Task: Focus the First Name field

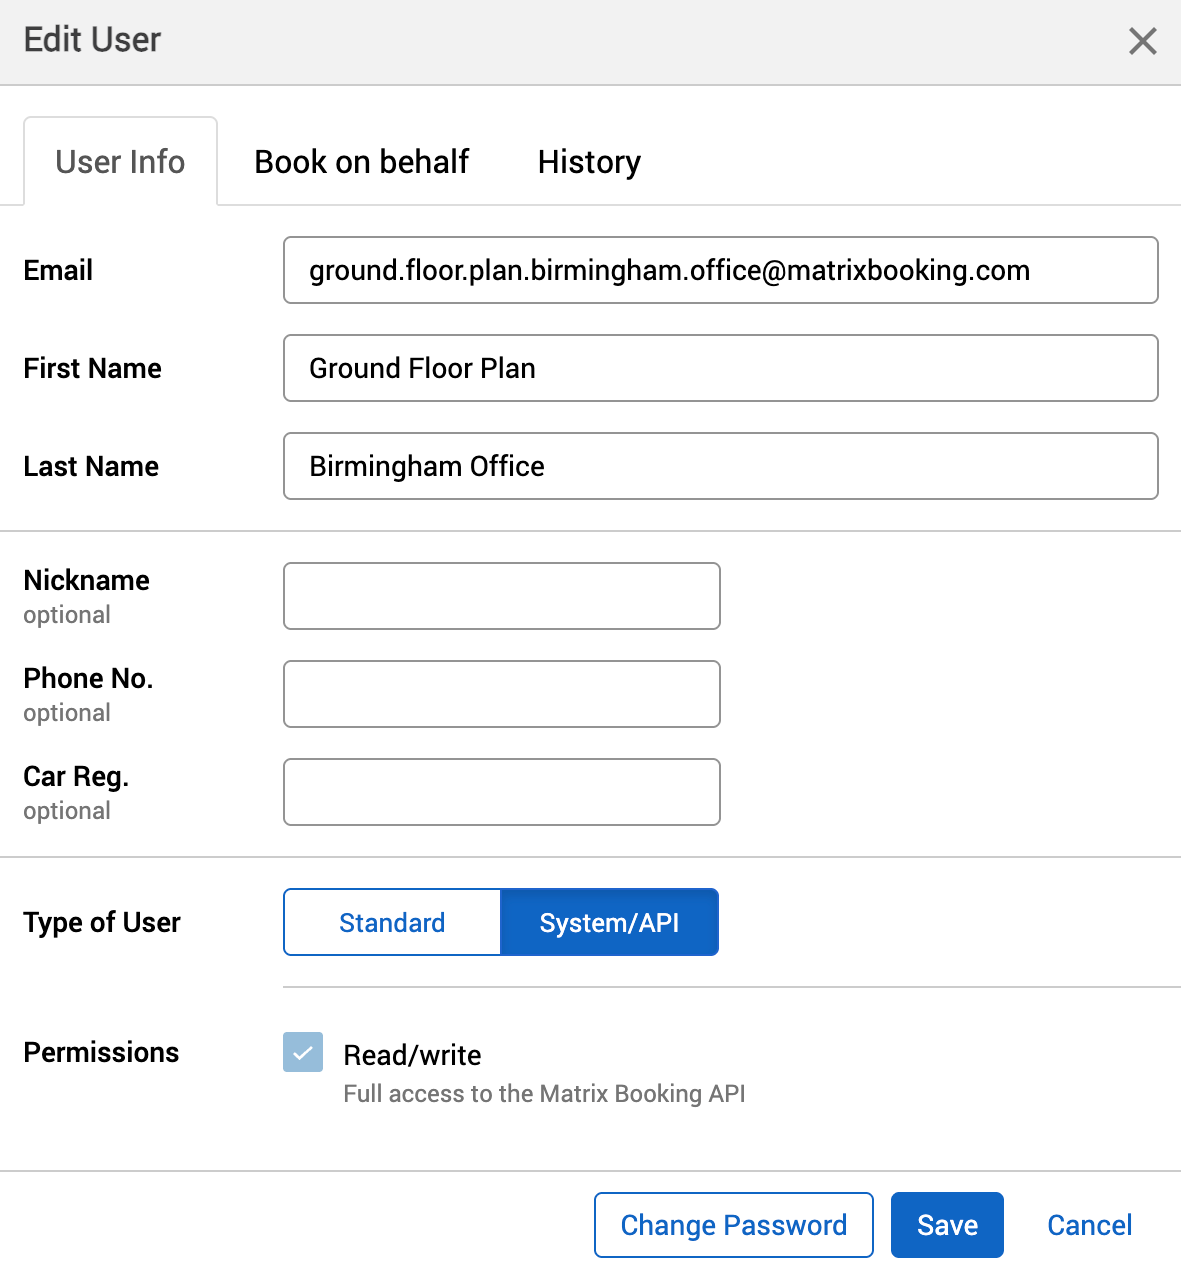Action: pyautogui.click(x=721, y=368)
